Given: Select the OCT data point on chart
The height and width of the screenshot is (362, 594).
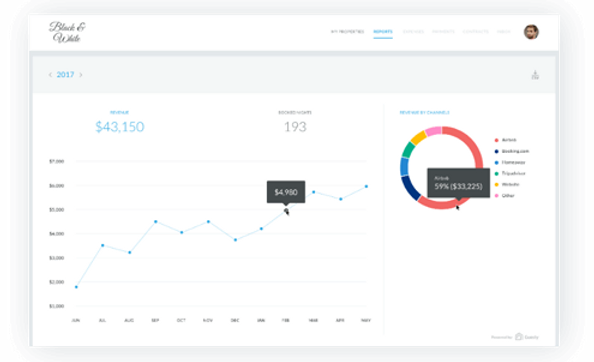Looking at the screenshot, I should pyautogui.click(x=182, y=232).
